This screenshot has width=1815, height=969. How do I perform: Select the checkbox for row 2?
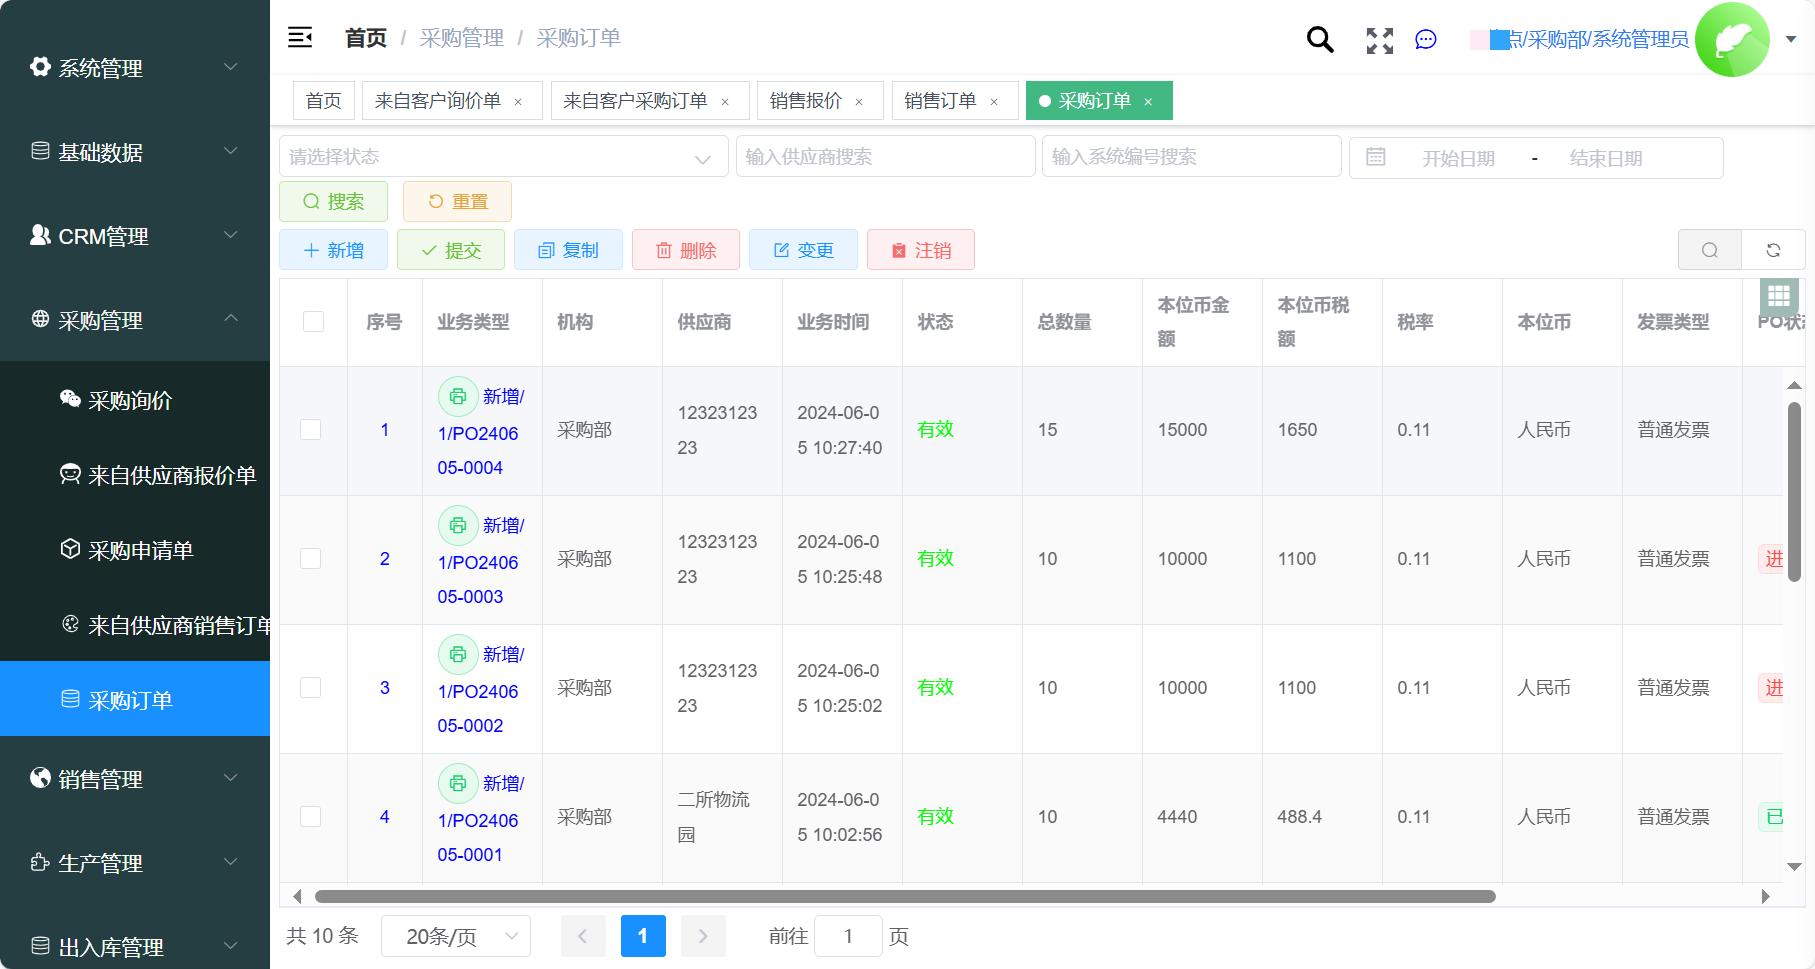[x=311, y=559]
